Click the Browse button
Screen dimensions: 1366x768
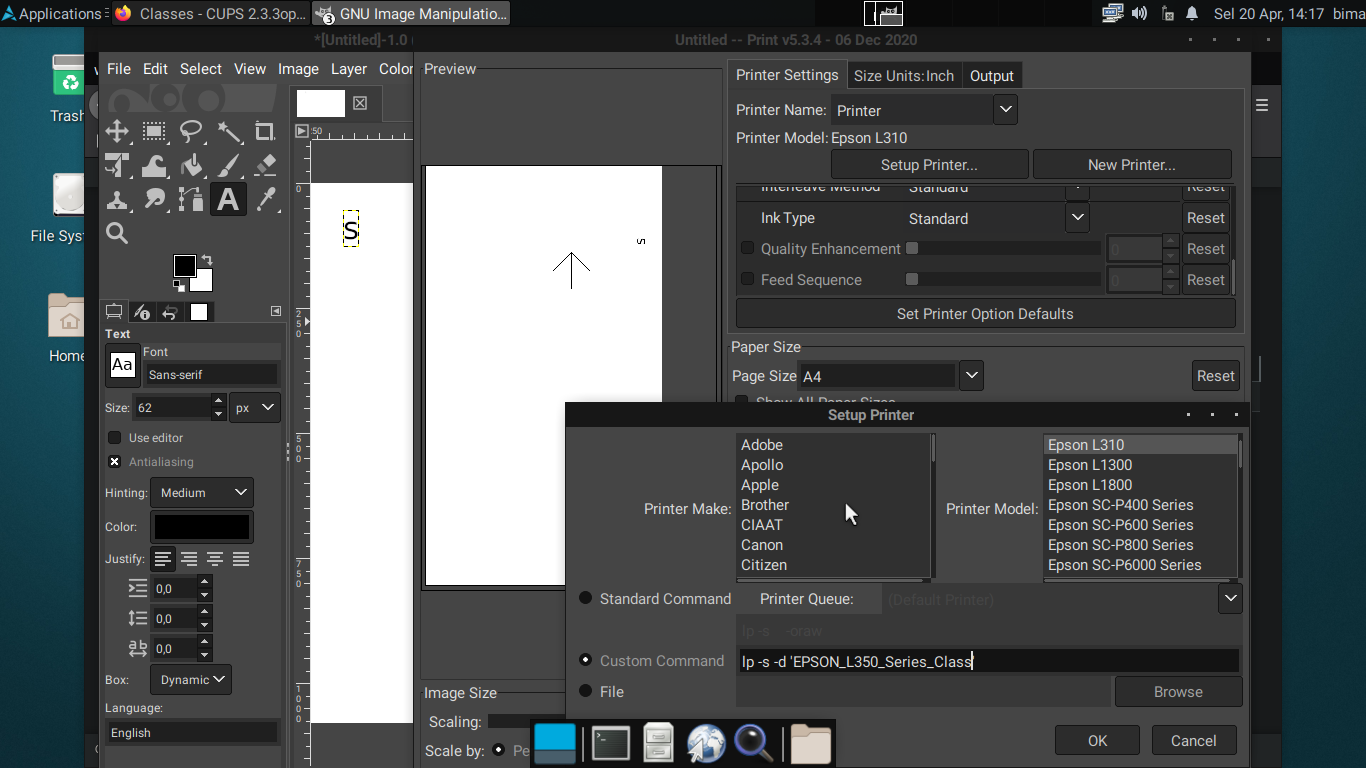(x=1178, y=692)
